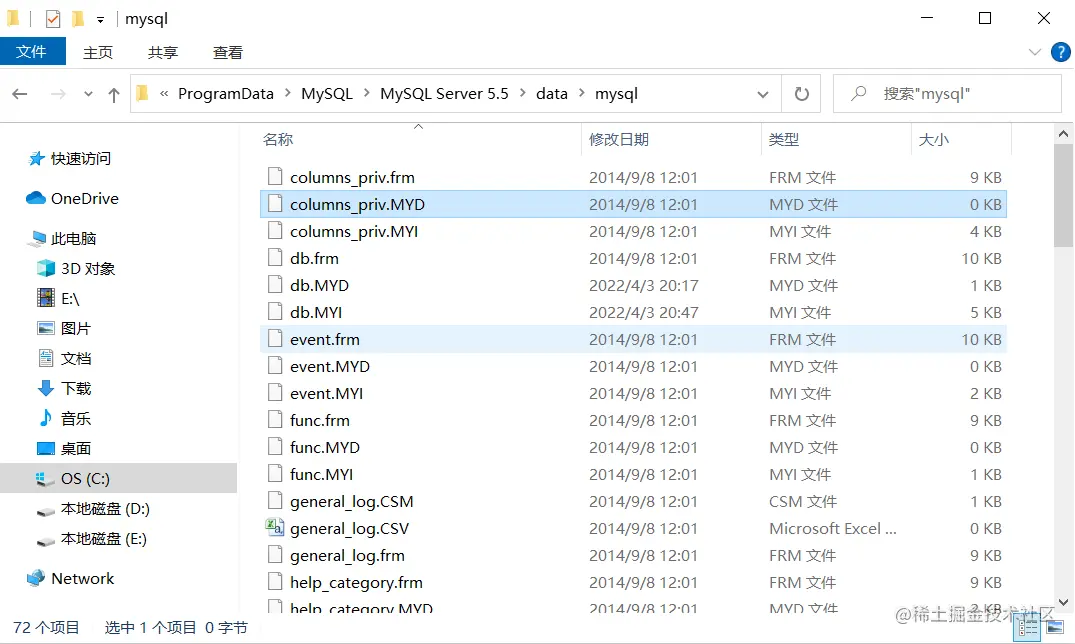Viewport: 1075px width, 644px height.
Task: Click the Forward navigation arrow
Action: (x=58, y=94)
